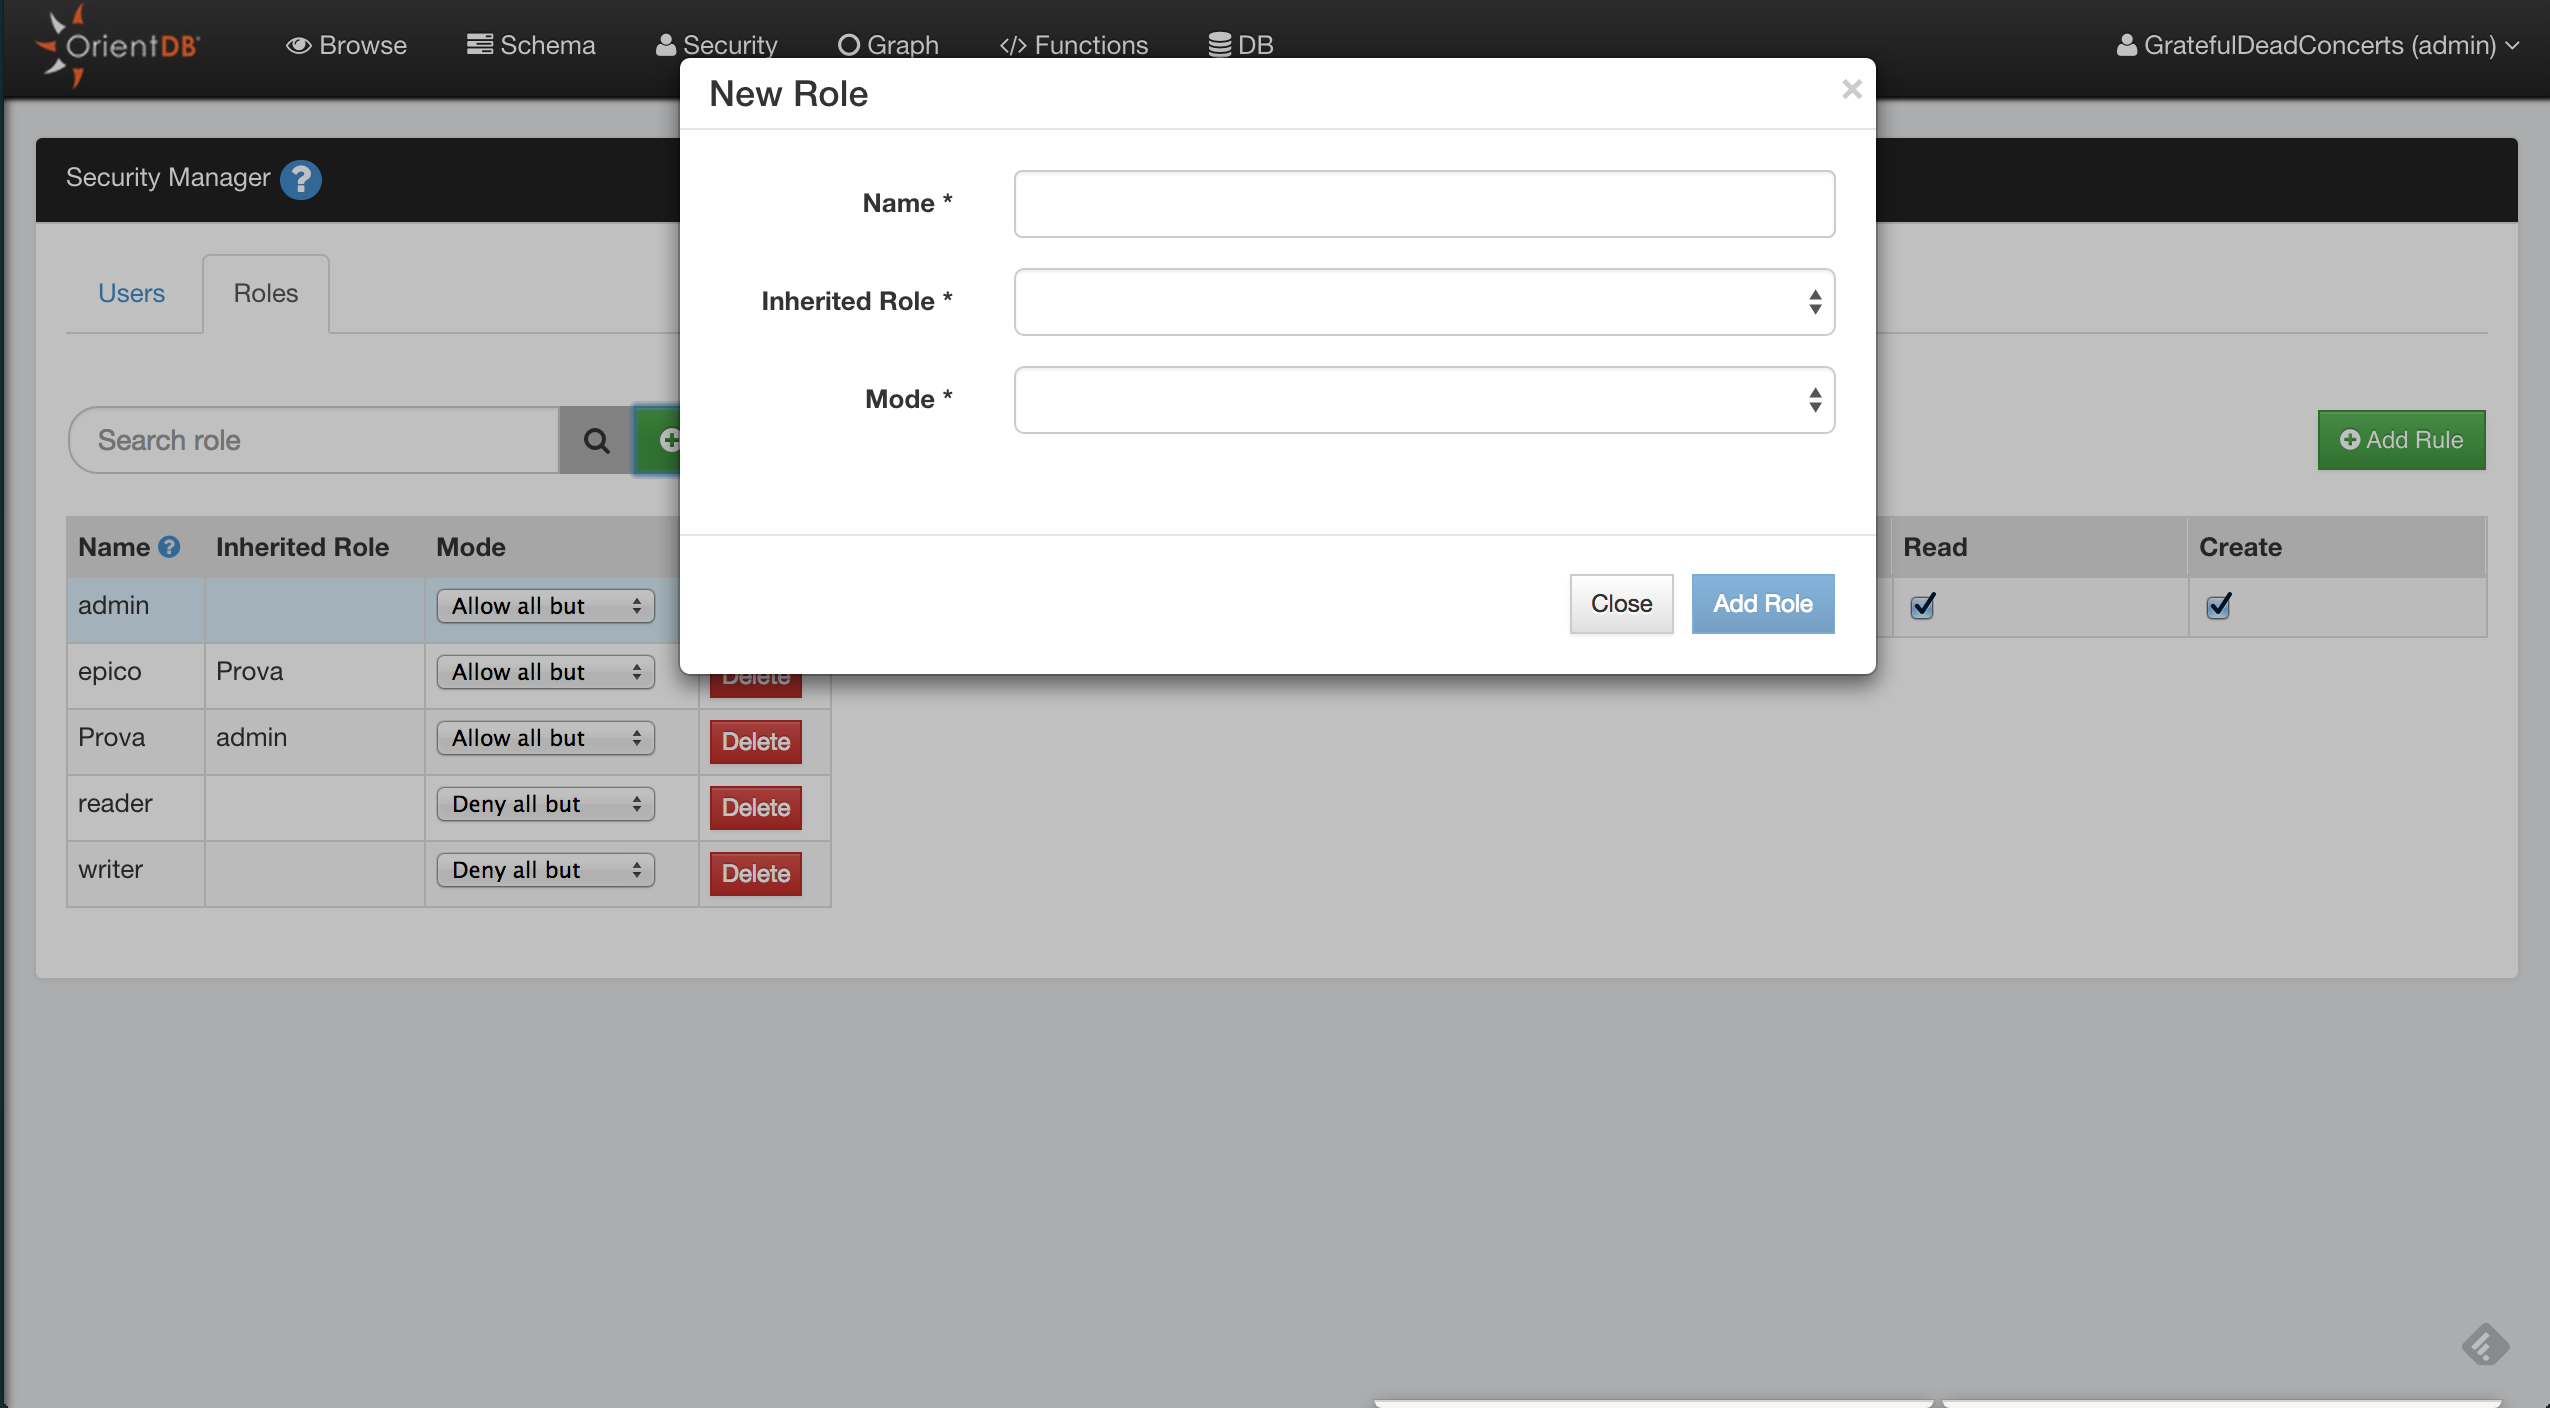
Task: Click the Add Role button
Action: coord(1761,603)
